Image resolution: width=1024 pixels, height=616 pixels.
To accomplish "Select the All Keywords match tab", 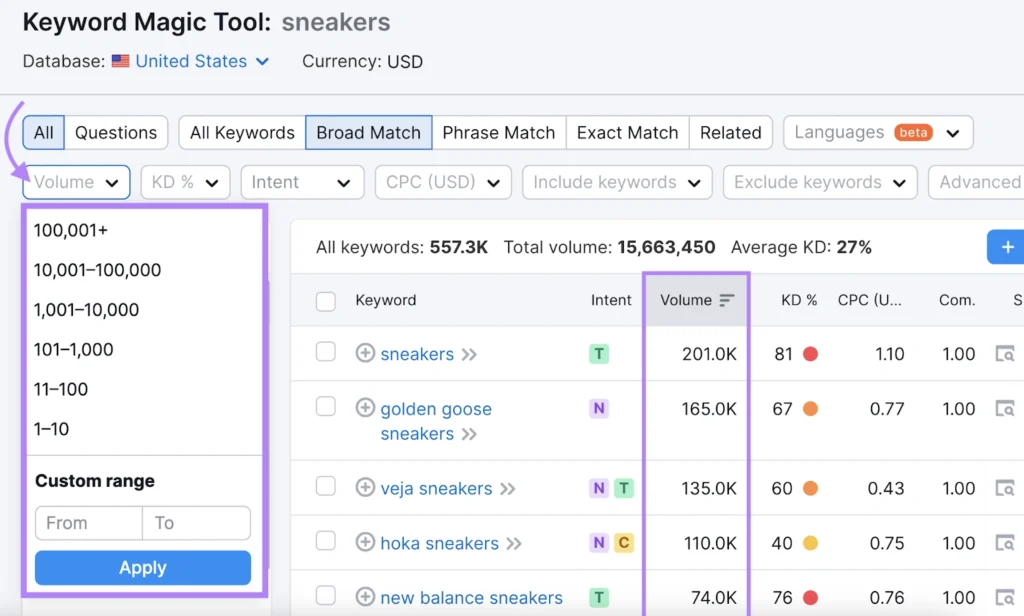I will (x=242, y=133).
